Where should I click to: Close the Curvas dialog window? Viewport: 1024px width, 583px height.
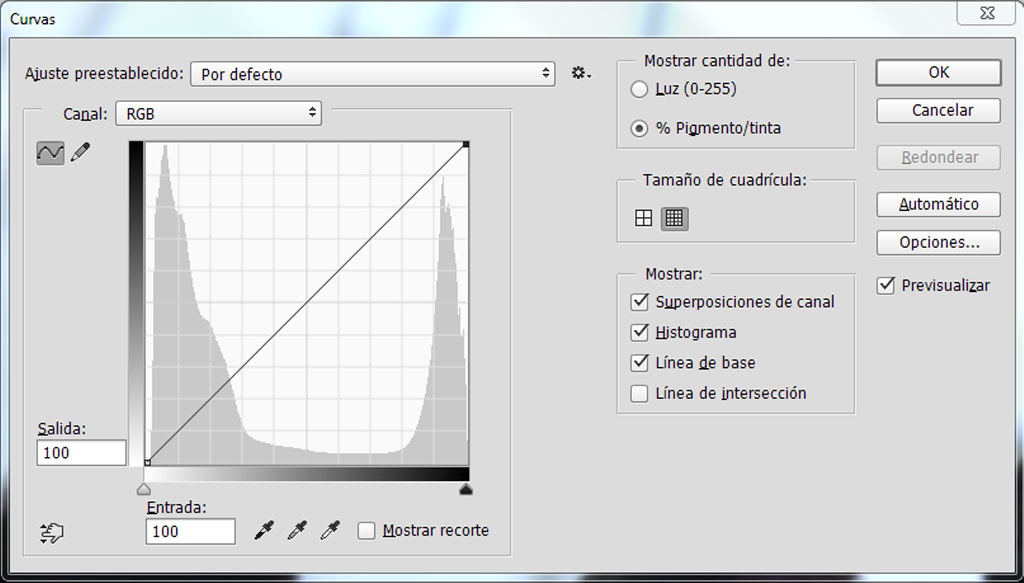click(x=987, y=14)
